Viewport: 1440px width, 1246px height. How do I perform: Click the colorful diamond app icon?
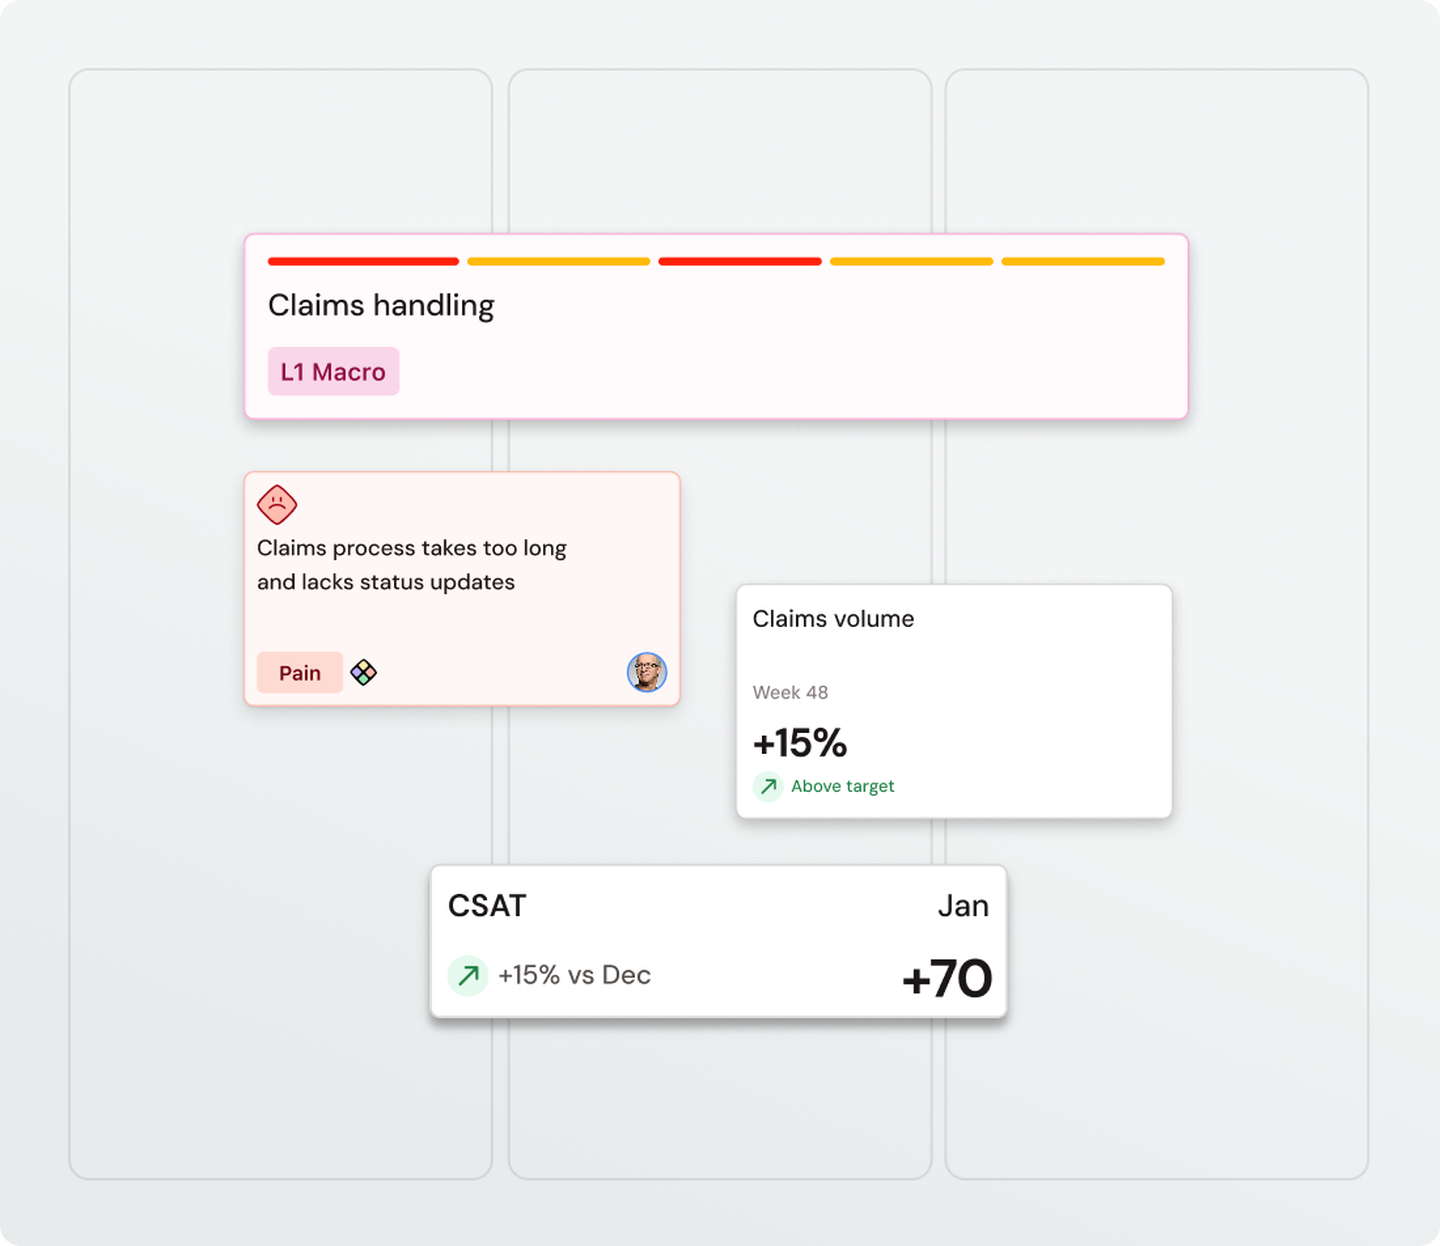(x=364, y=673)
